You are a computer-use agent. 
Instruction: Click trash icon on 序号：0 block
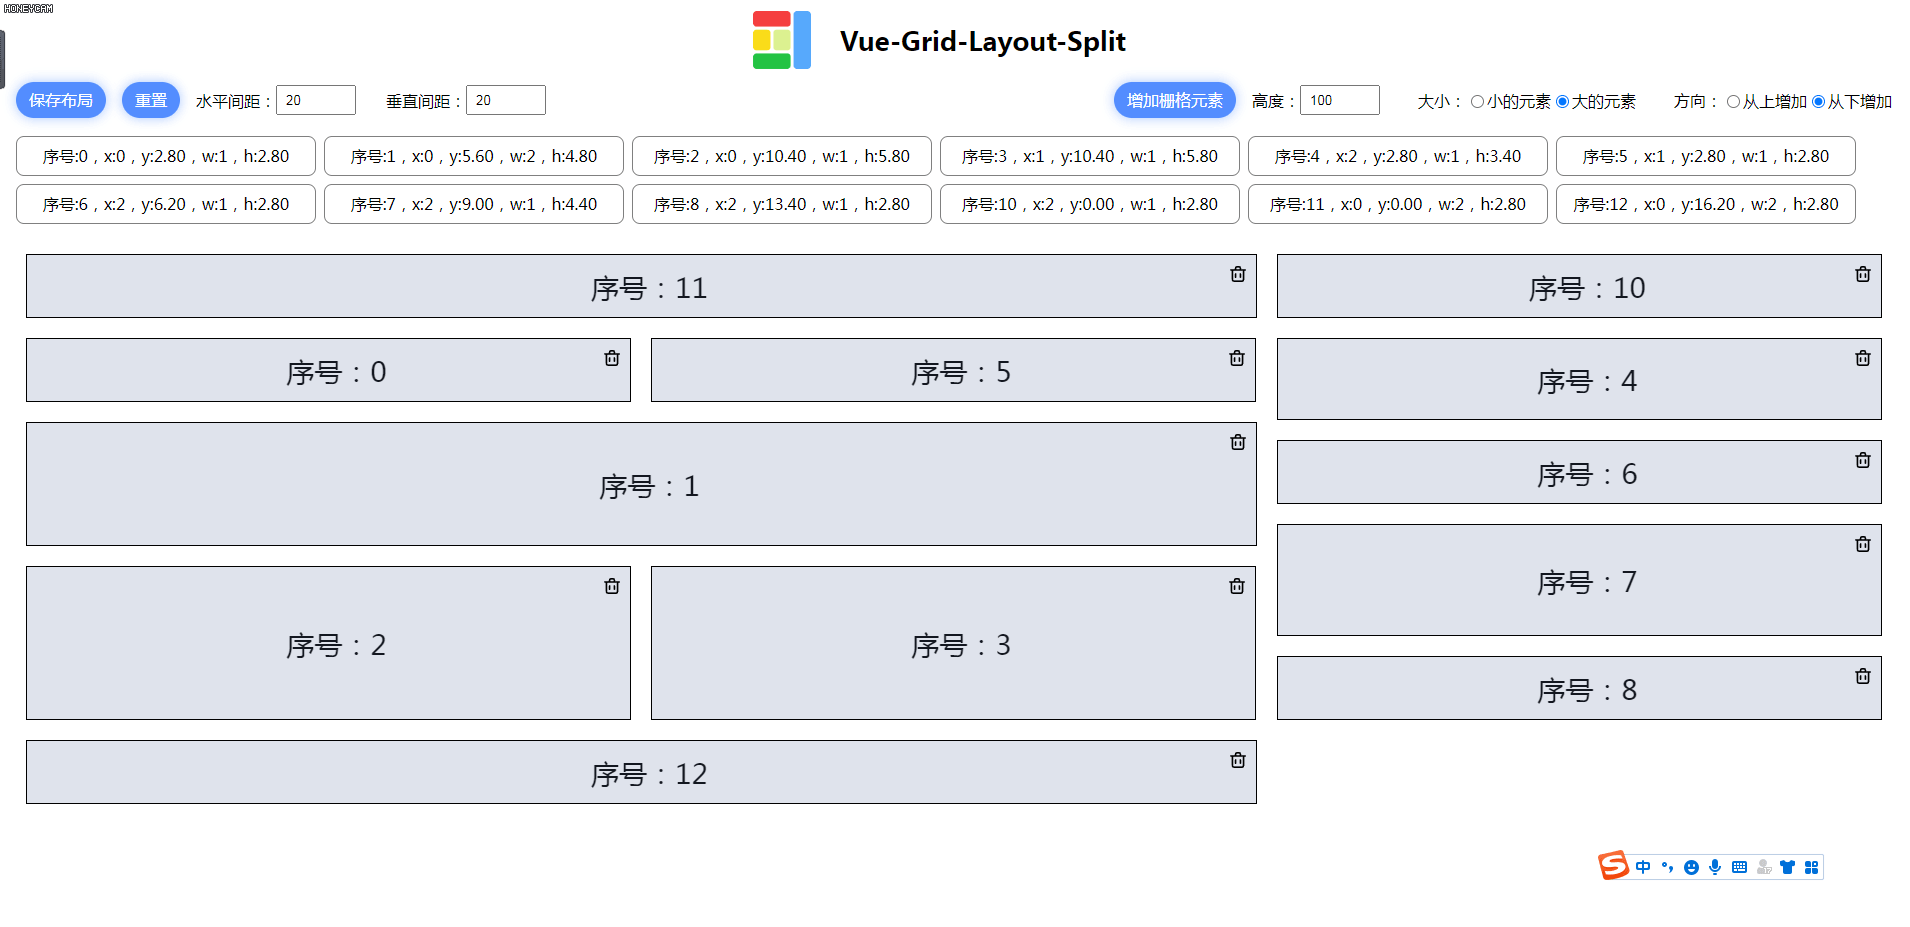612,358
